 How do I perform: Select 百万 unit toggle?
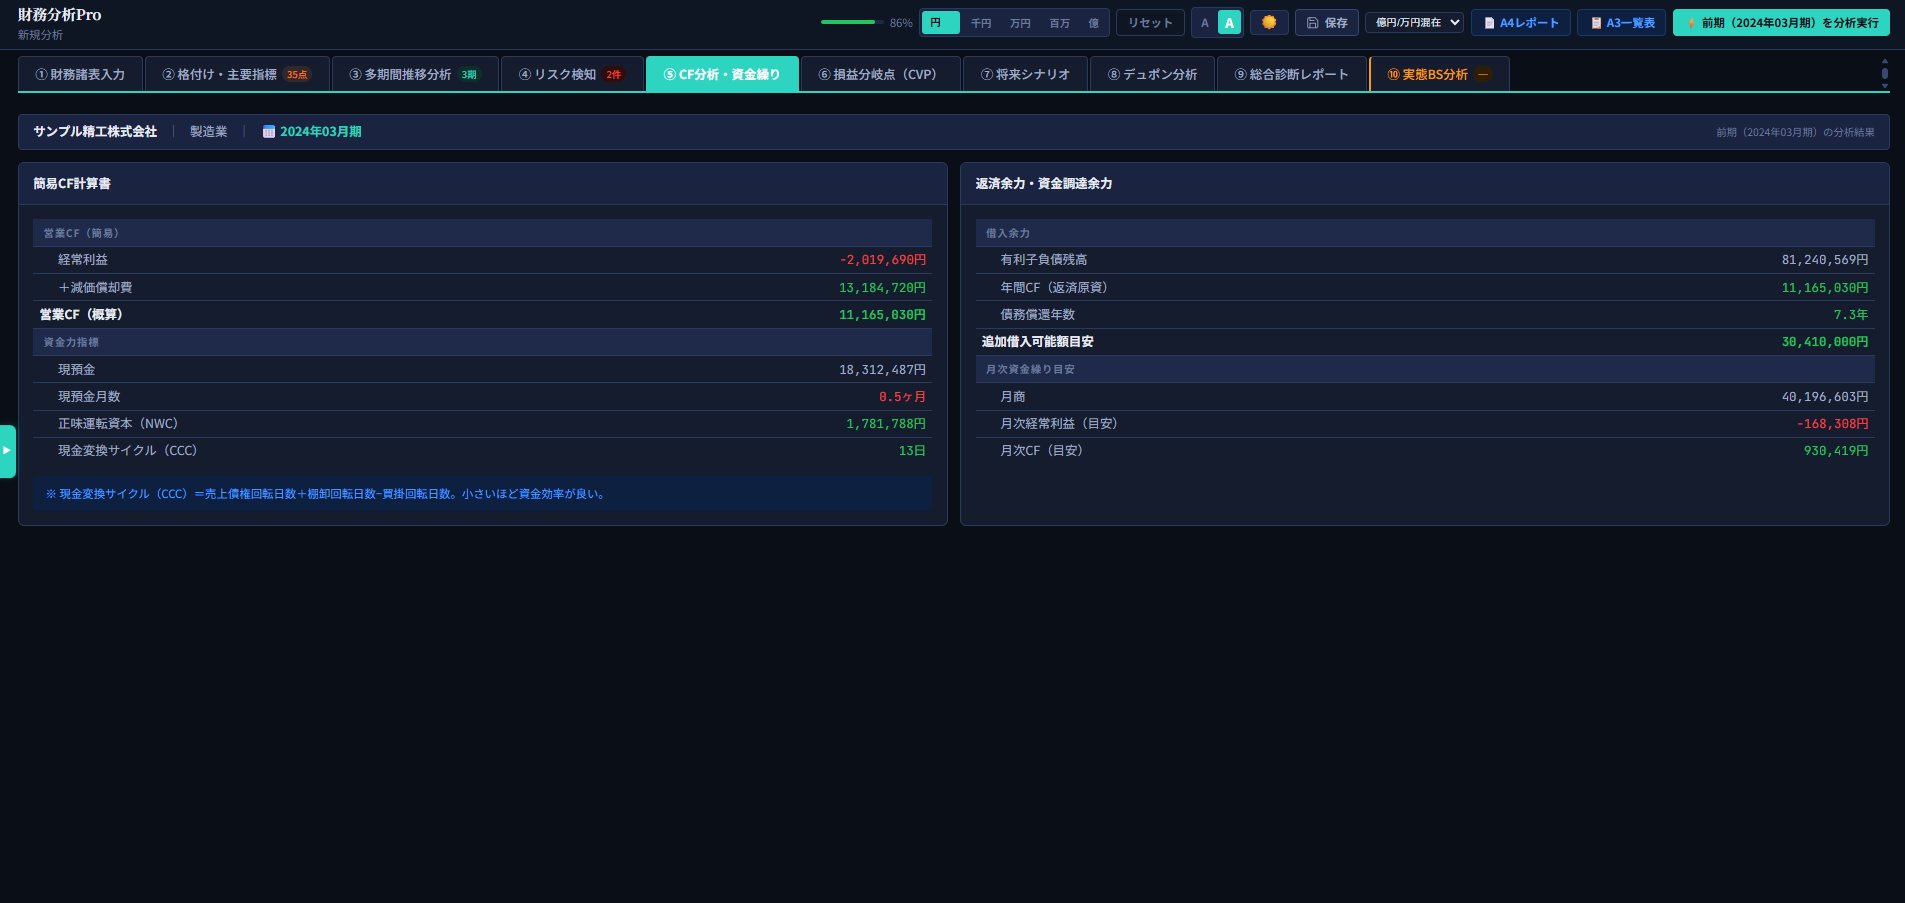click(1060, 23)
